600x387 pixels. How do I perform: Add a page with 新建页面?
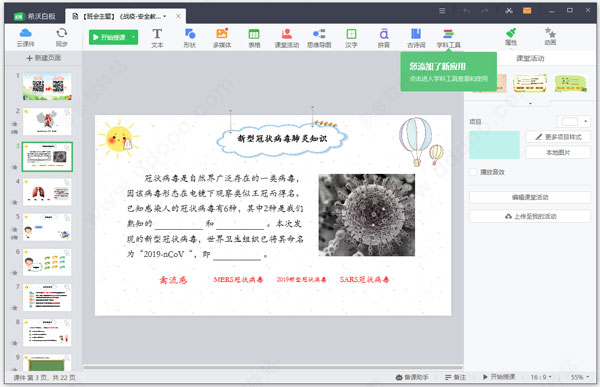tap(43, 58)
